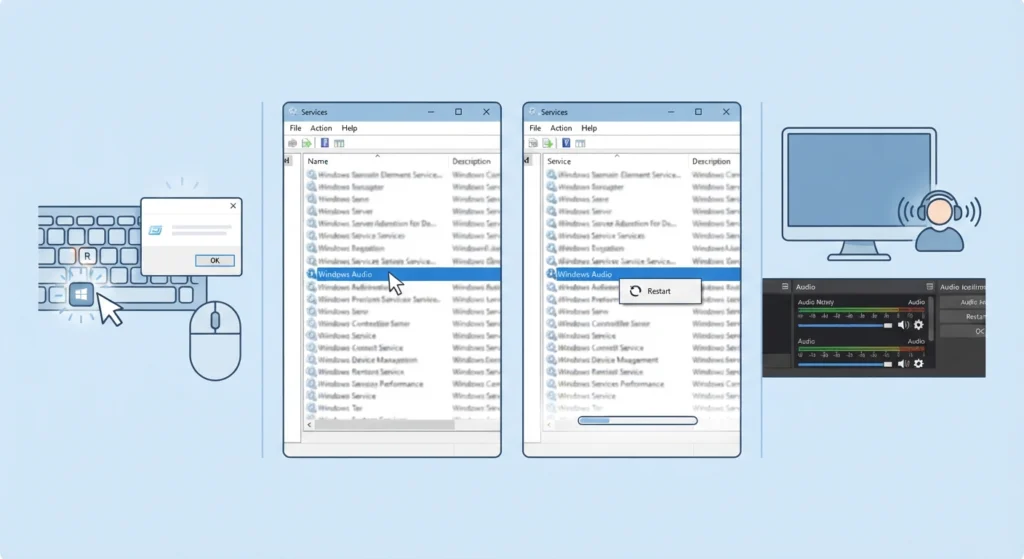This screenshot has height=559, width=1024.
Task: Close the small Run dialog
Action: [x=233, y=206]
